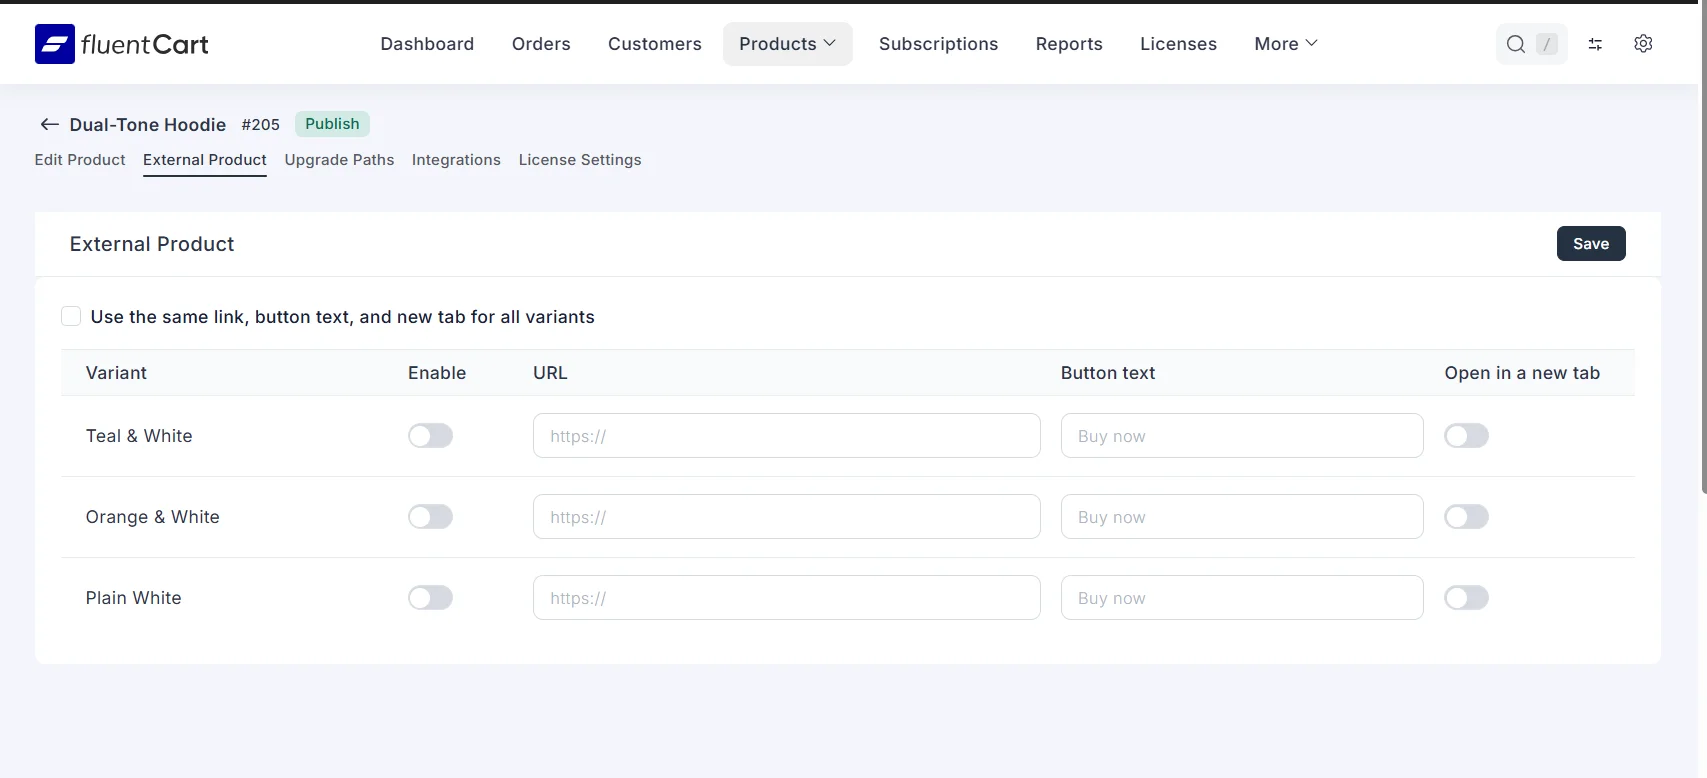
Task: Go back using the left arrow icon
Action: coord(49,124)
